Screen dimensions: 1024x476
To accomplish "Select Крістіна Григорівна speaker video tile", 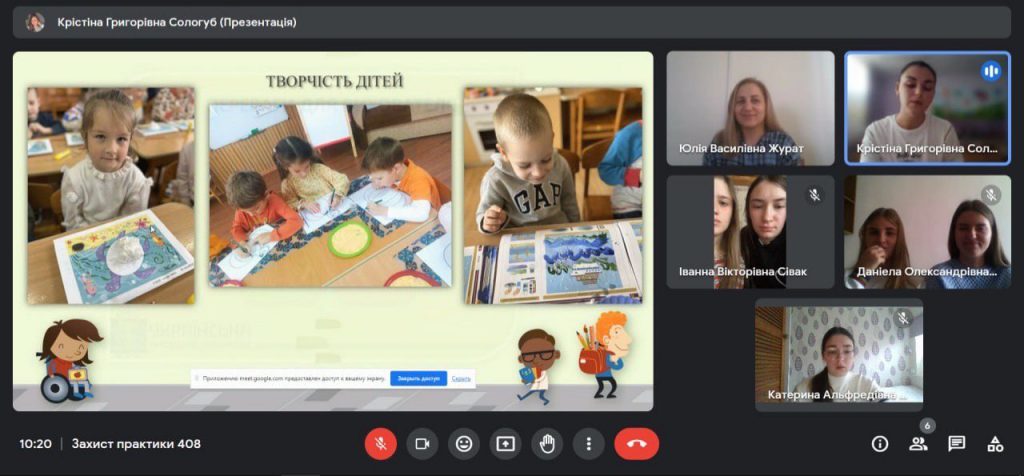I will pyautogui.click(x=927, y=108).
